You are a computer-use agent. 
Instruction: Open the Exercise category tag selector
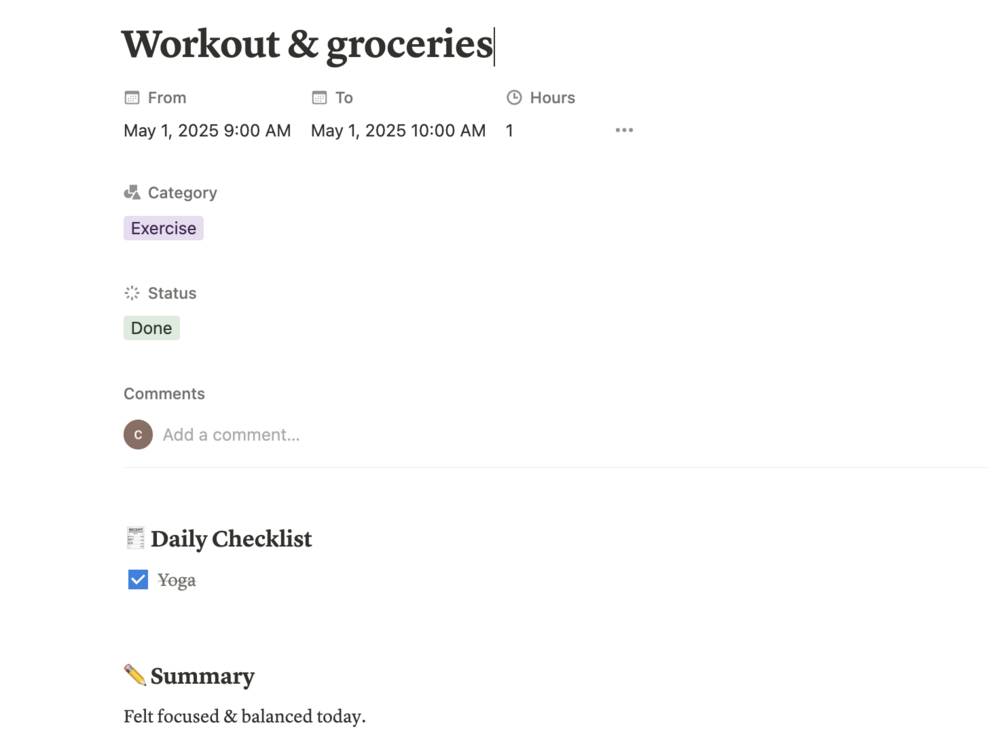click(x=163, y=228)
